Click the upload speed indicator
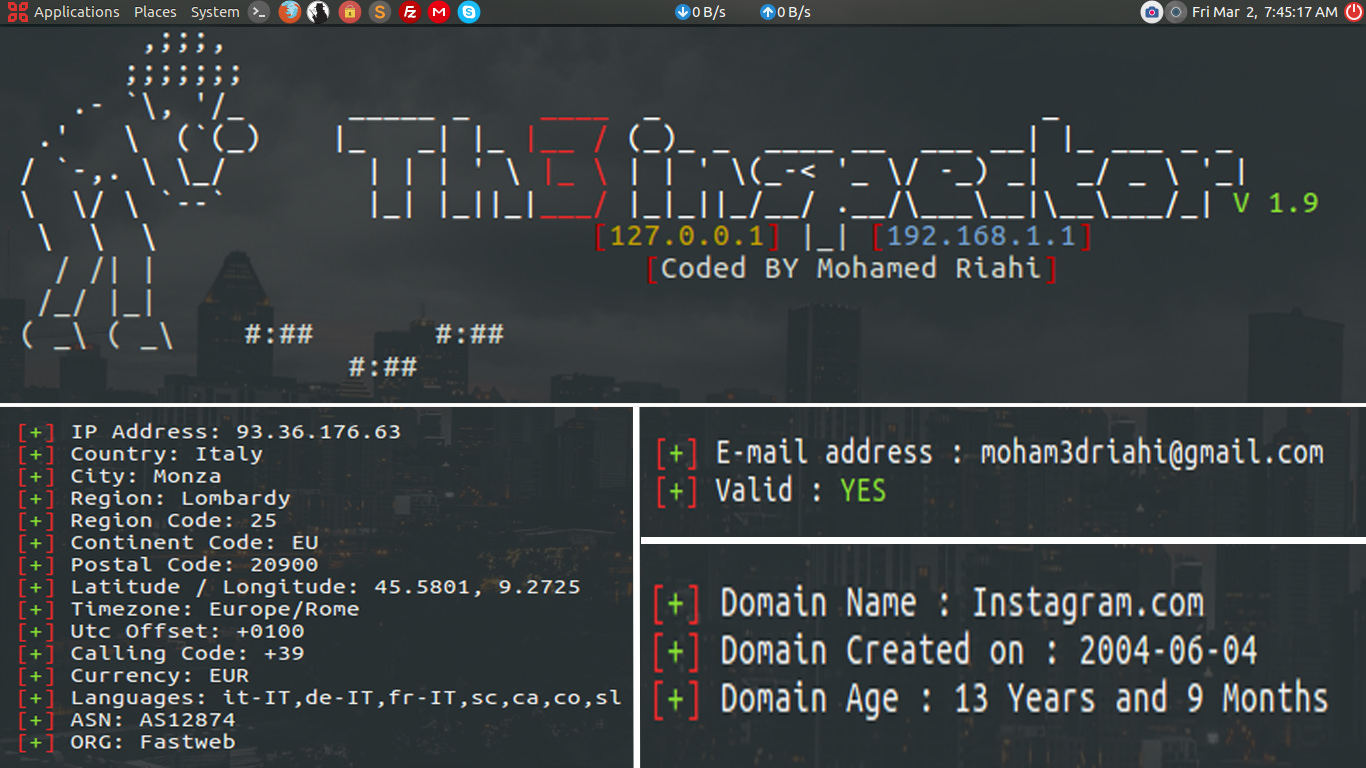The height and width of the screenshot is (768, 1366). [x=786, y=12]
